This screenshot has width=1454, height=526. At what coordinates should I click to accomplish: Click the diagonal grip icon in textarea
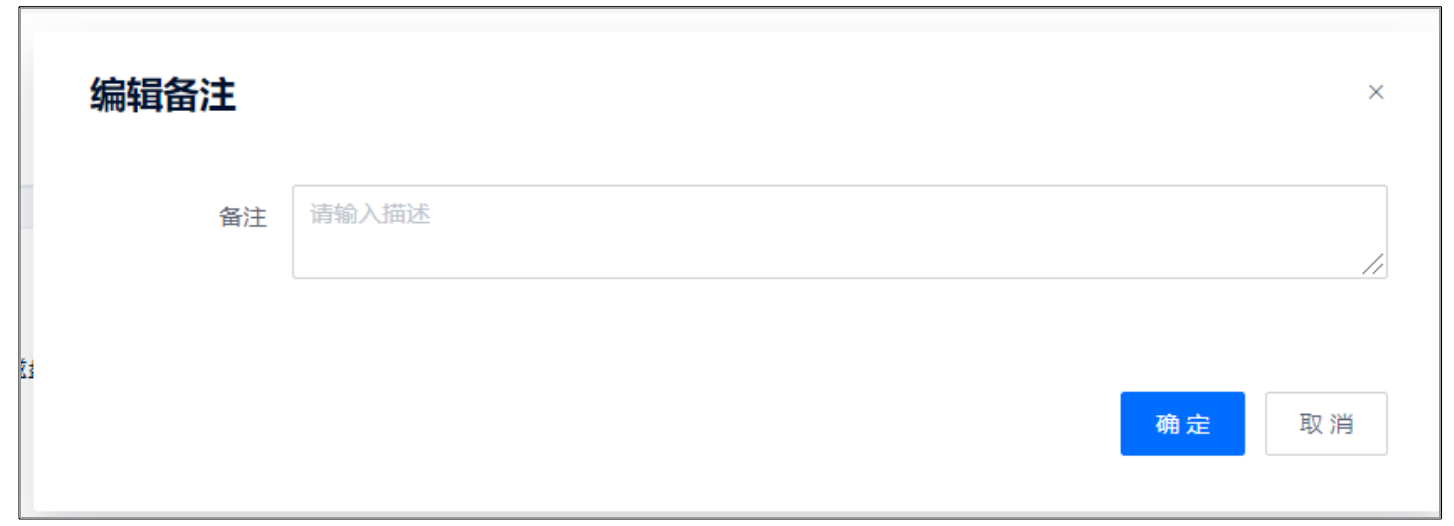pyautogui.click(x=1373, y=264)
